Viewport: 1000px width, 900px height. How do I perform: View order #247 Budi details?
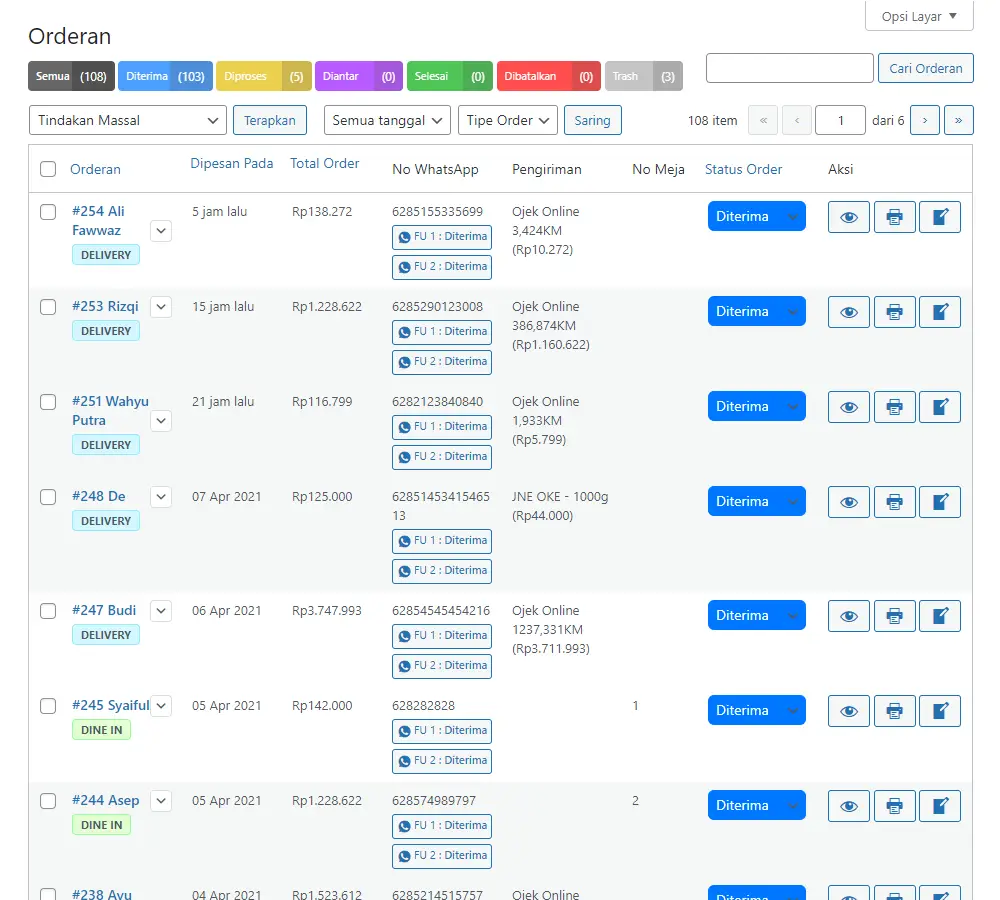click(x=848, y=616)
